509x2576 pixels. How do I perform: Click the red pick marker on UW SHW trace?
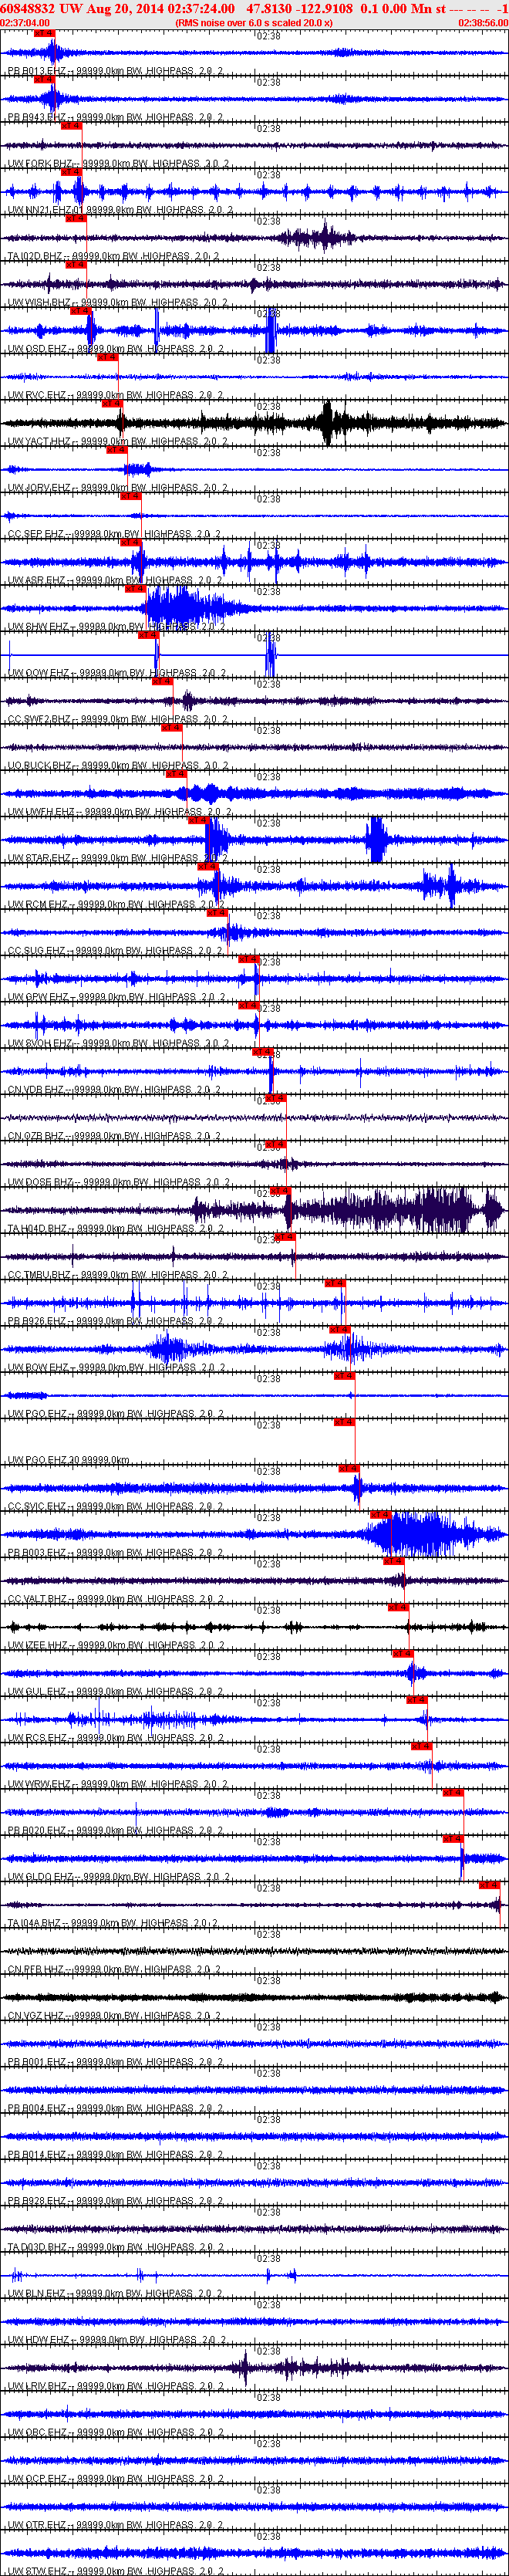coord(135,588)
